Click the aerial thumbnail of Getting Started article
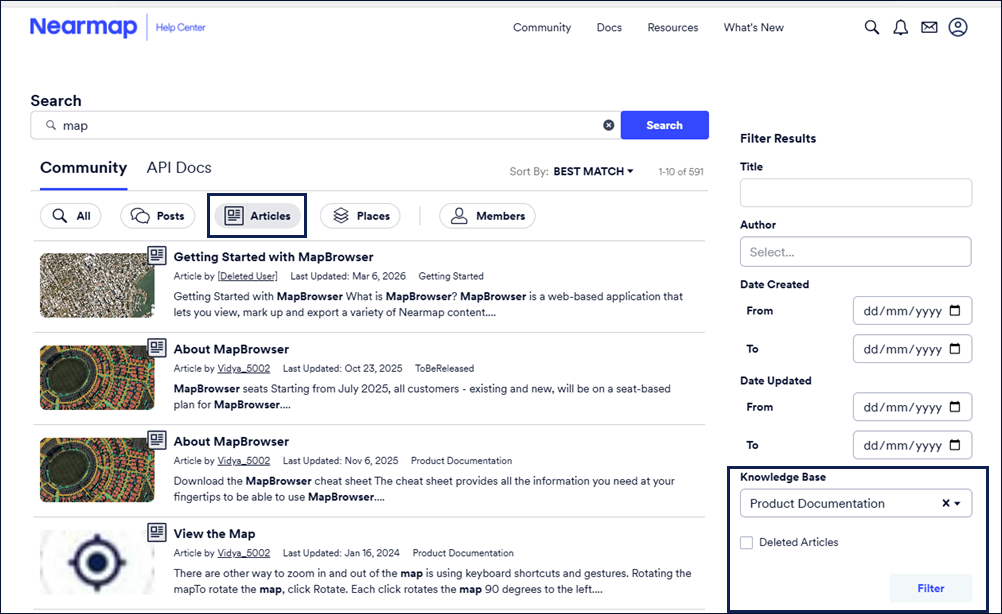The height and width of the screenshot is (614, 1002). (97, 285)
